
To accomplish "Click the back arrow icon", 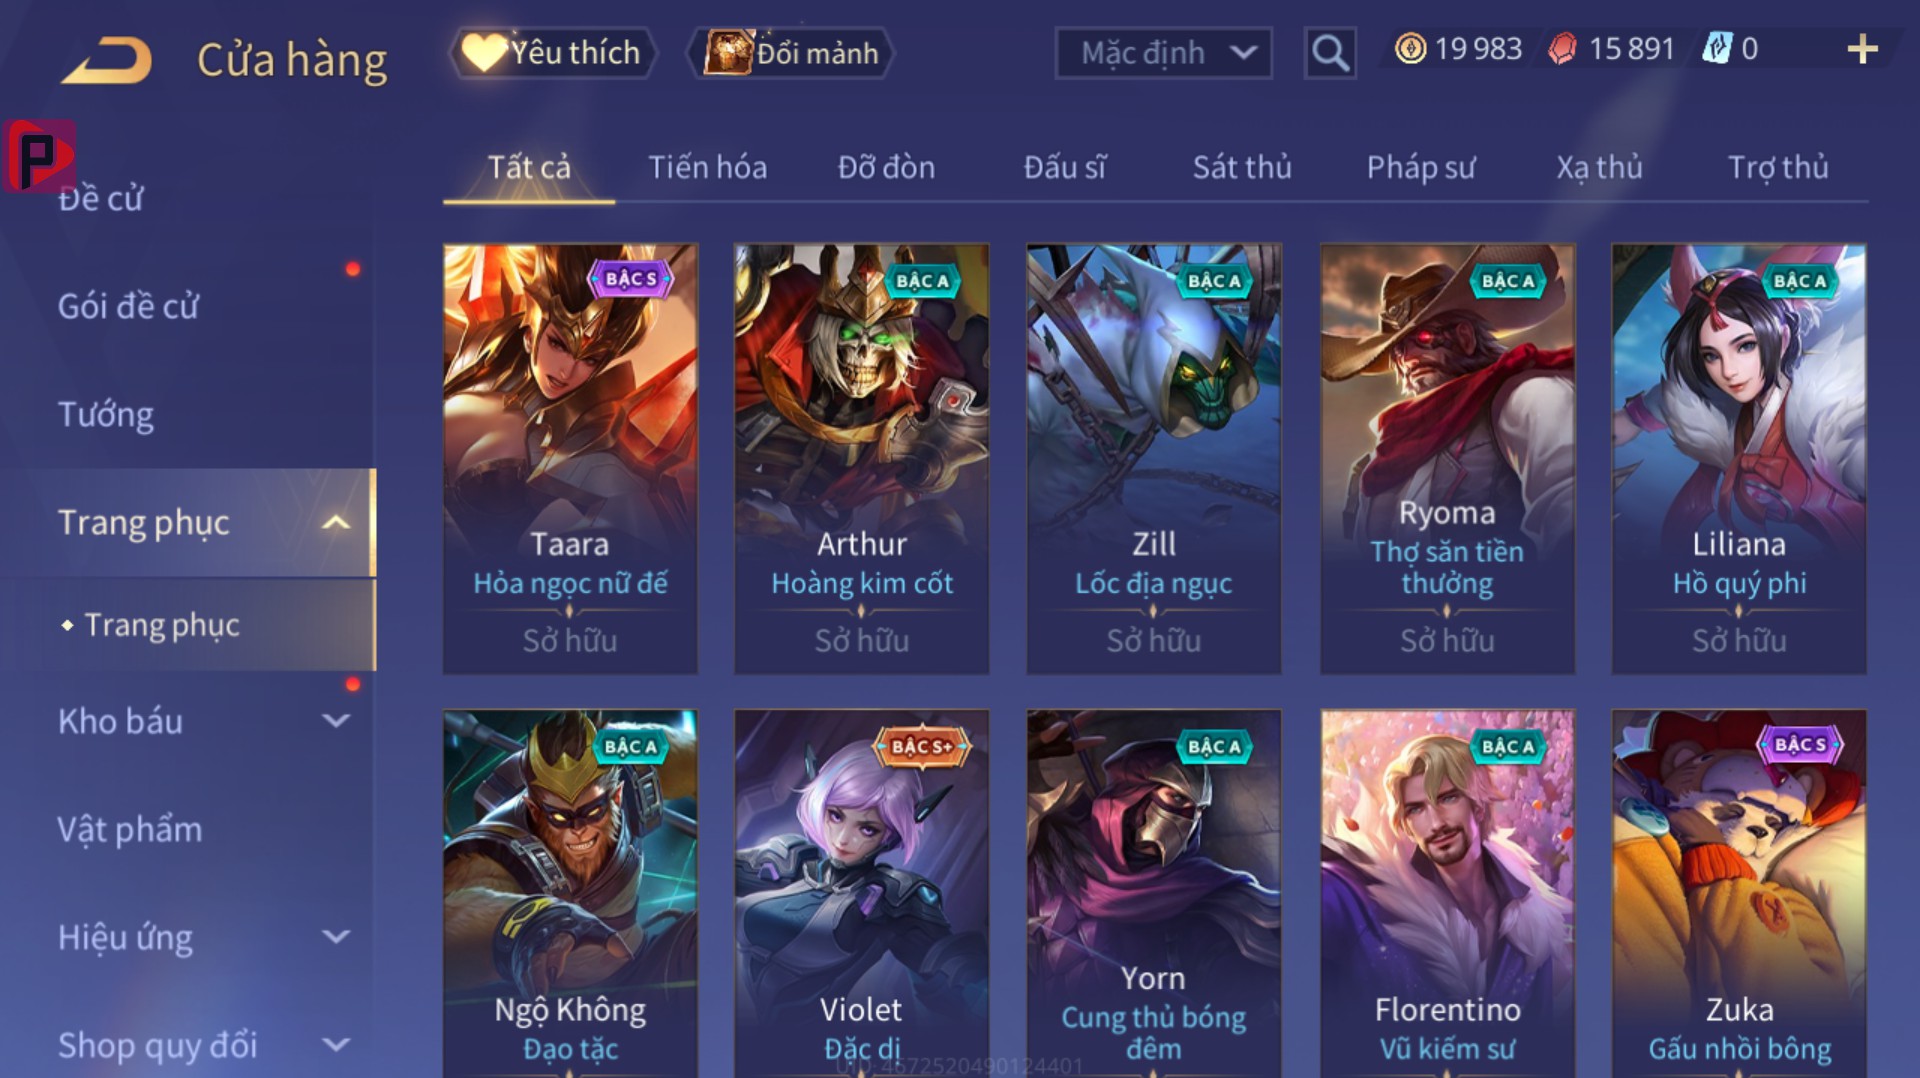I will coord(106,60).
